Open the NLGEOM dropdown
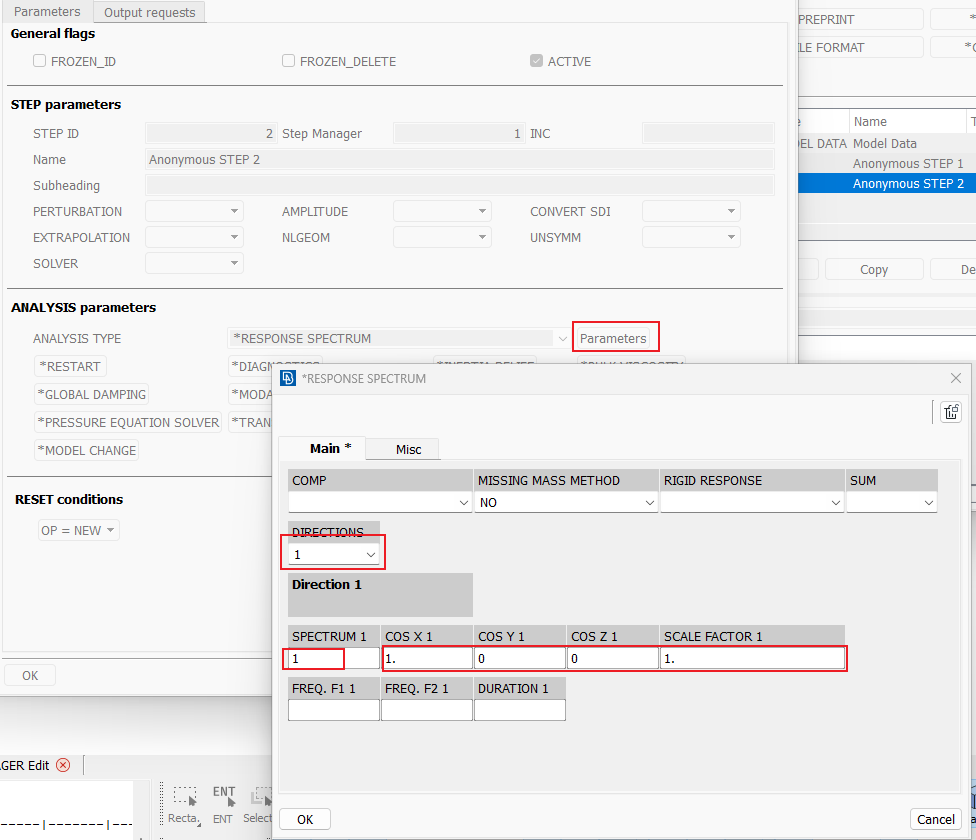This screenshot has height=840, width=976. click(x=442, y=237)
